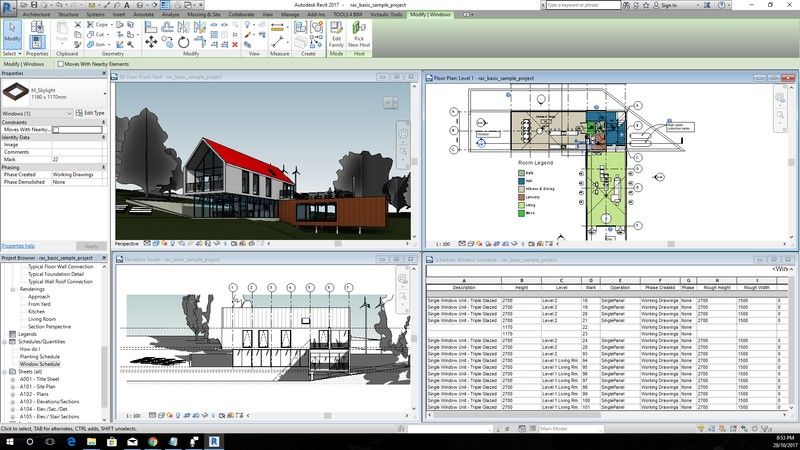Click the Living color swatch in Room Legend
800x450 pixels.
(x=521, y=205)
